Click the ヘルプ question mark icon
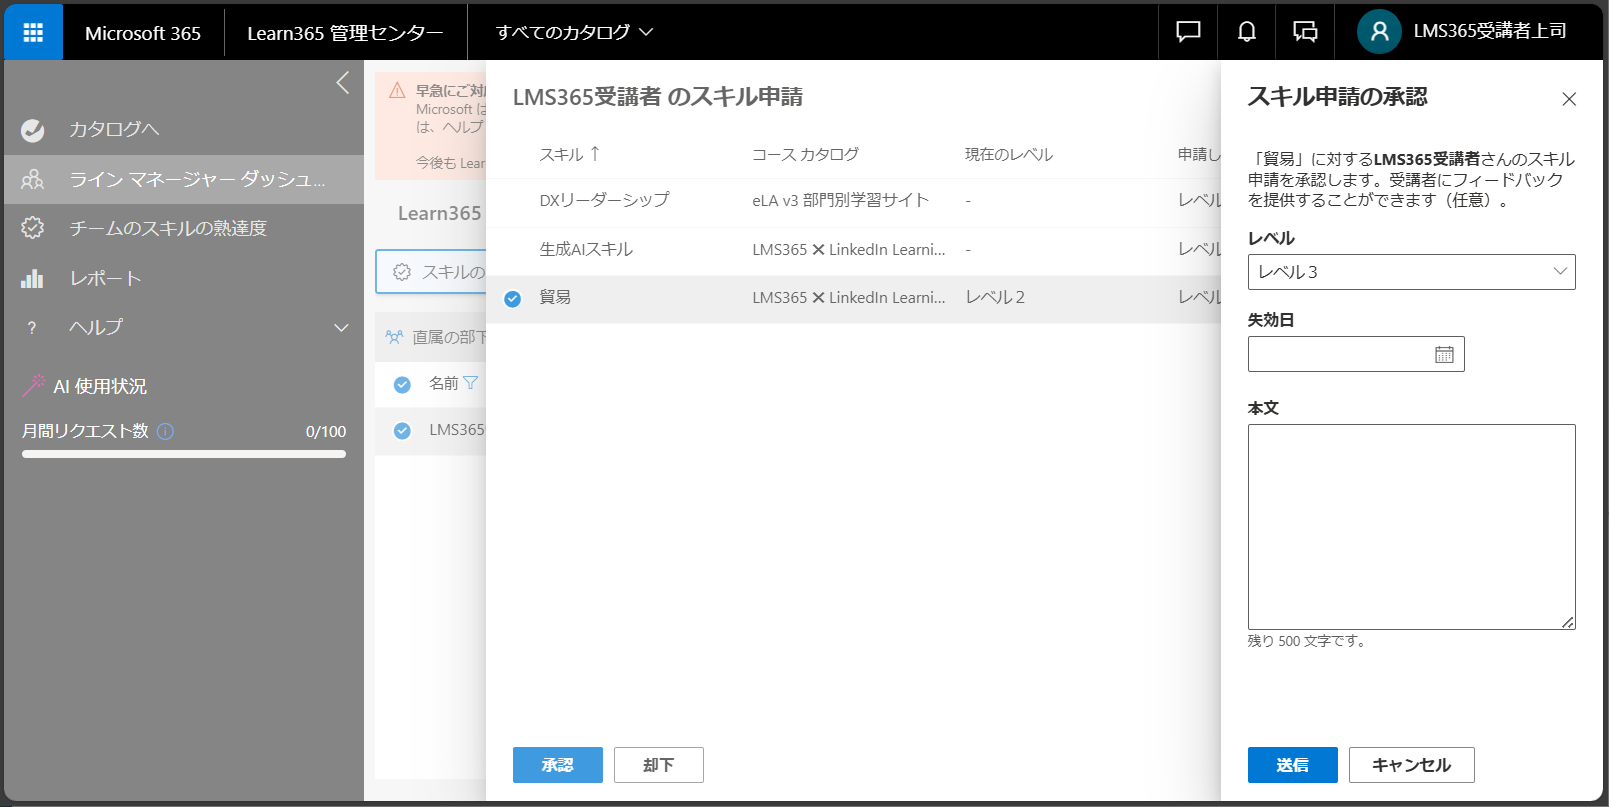Screen dimensions: 1609x807 coord(32,327)
